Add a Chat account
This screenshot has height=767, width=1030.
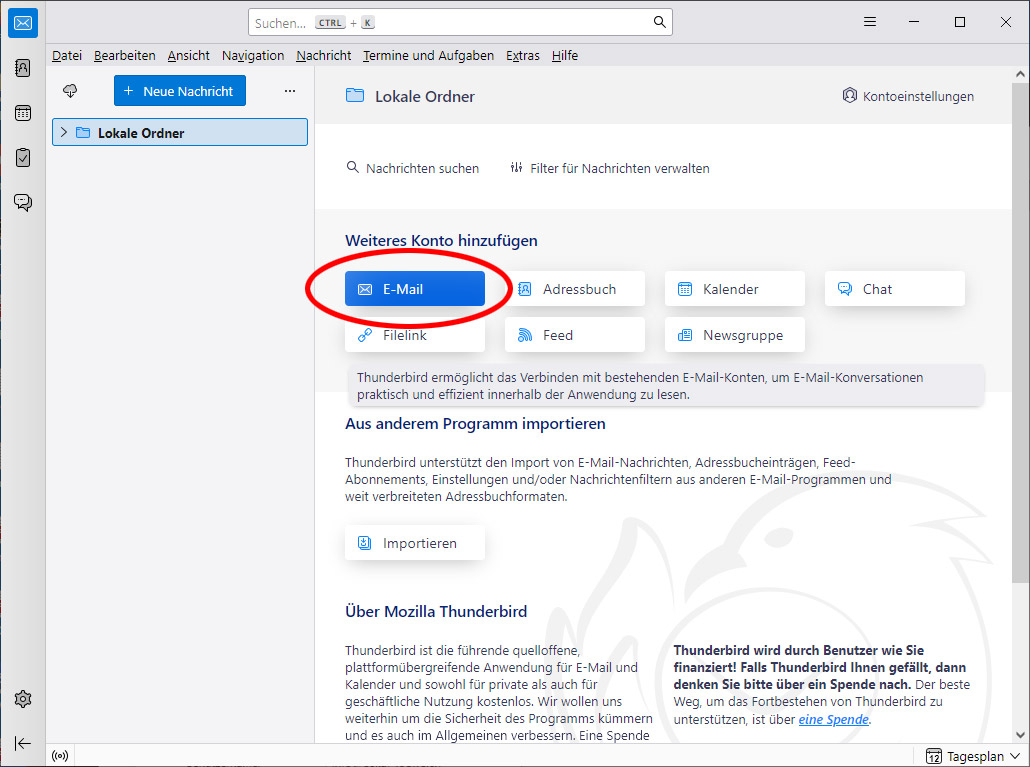(895, 289)
